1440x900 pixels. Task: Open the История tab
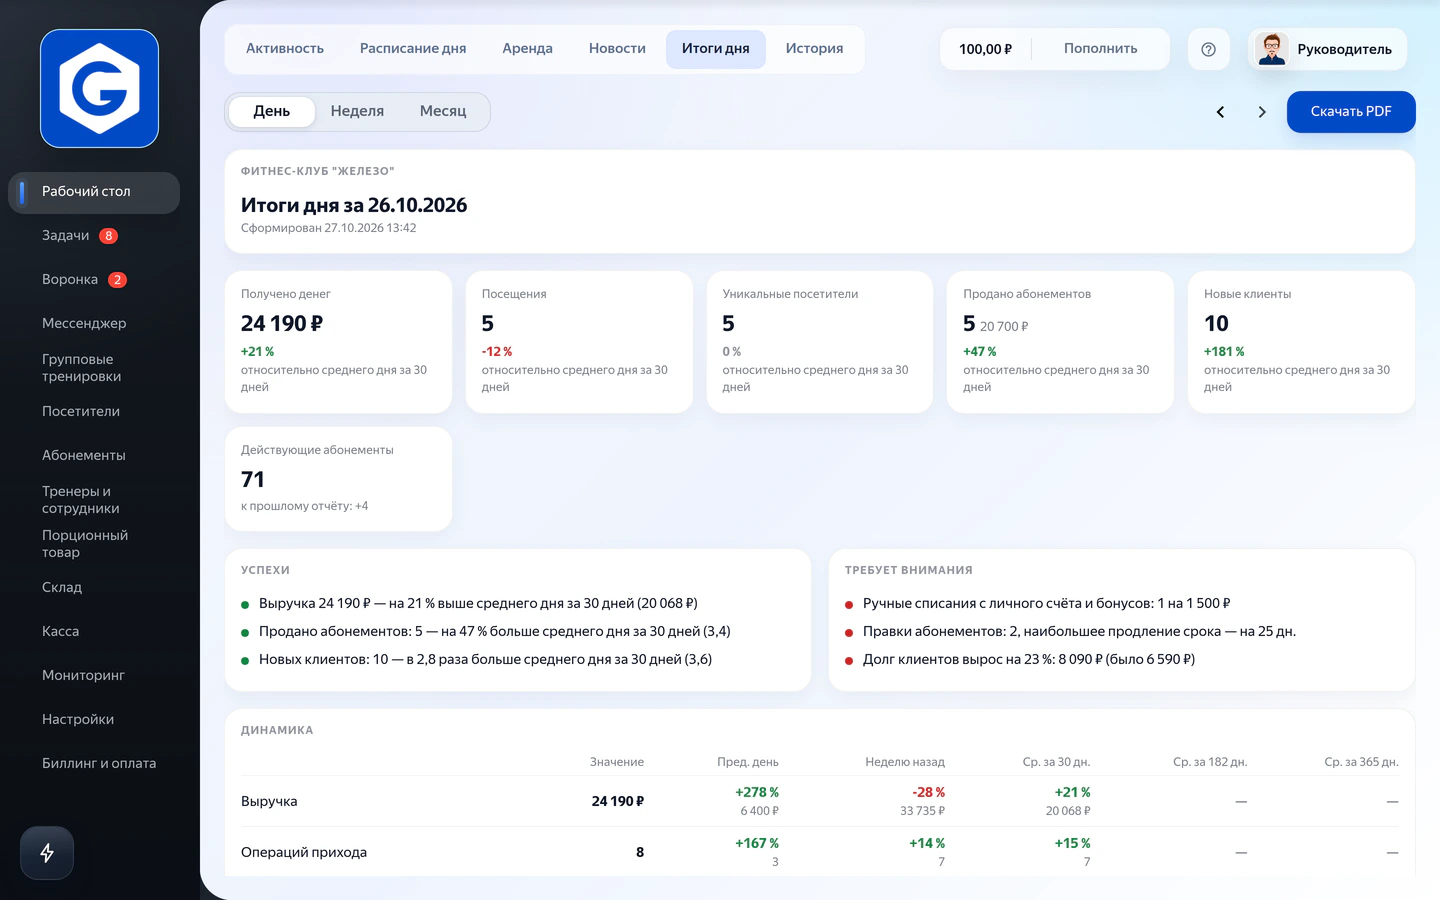814,48
